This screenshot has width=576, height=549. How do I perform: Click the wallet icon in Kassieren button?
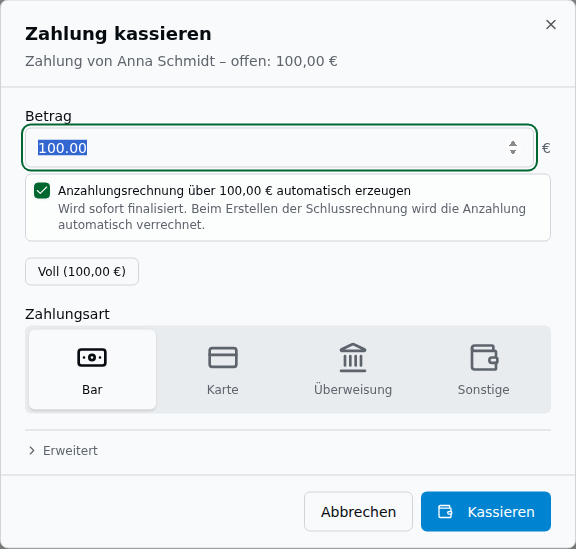coord(445,512)
